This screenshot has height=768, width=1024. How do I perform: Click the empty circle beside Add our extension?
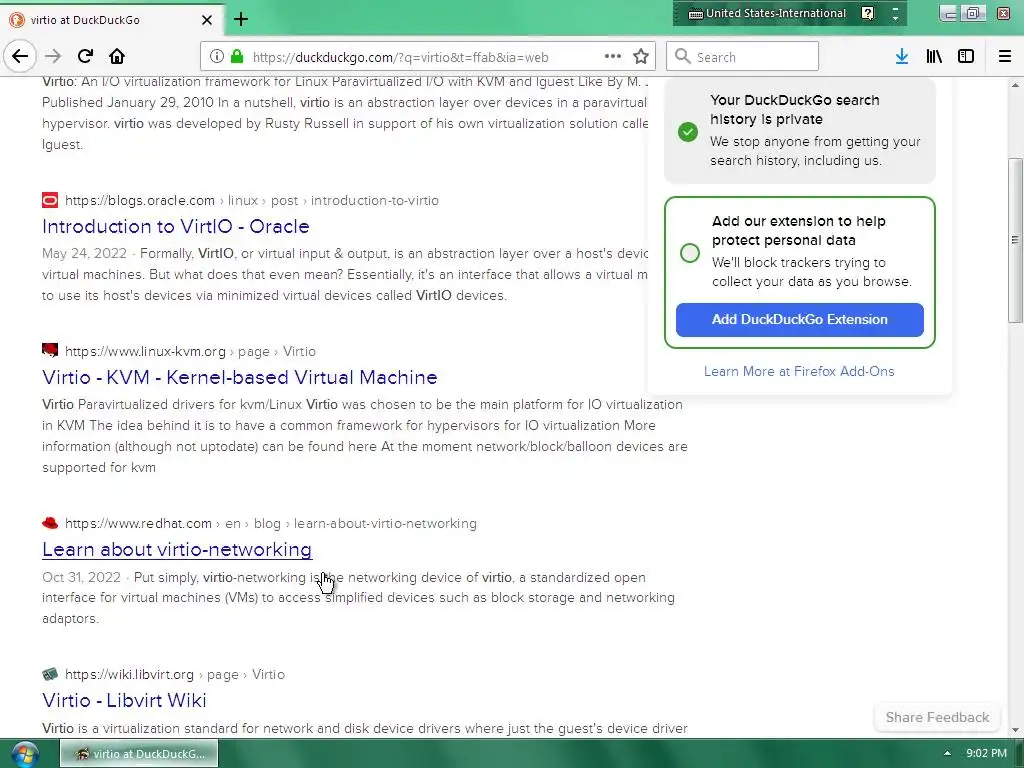coord(690,253)
